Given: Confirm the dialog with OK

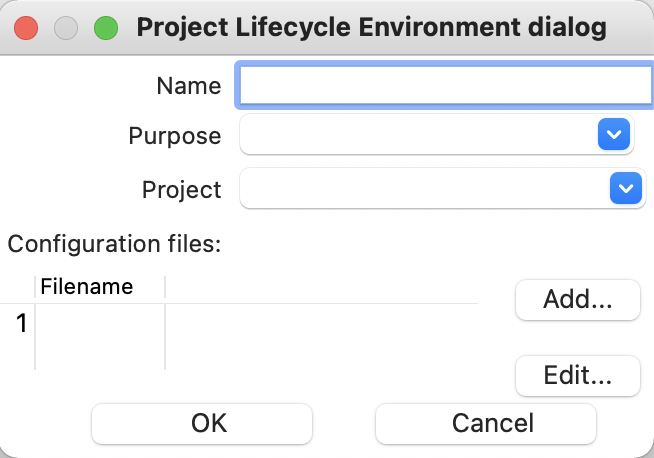Looking at the screenshot, I should (x=209, y=423).
